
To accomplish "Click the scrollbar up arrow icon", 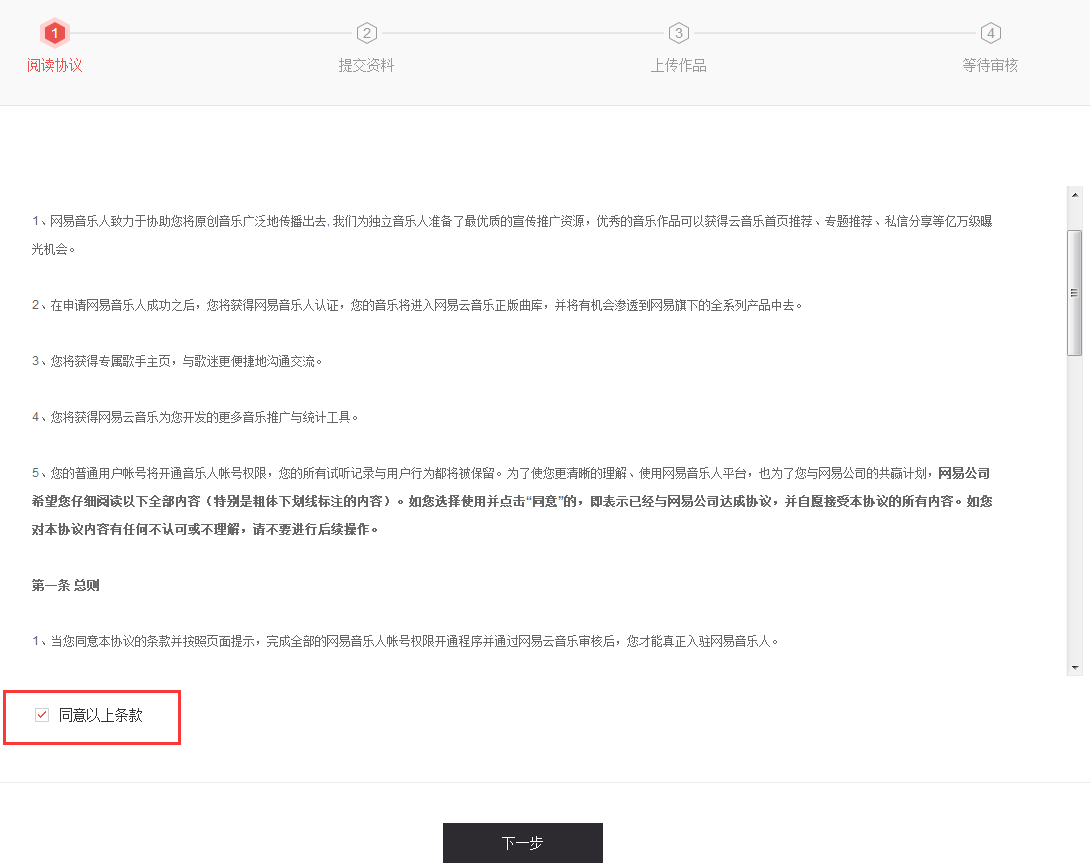I will 1074,194.
